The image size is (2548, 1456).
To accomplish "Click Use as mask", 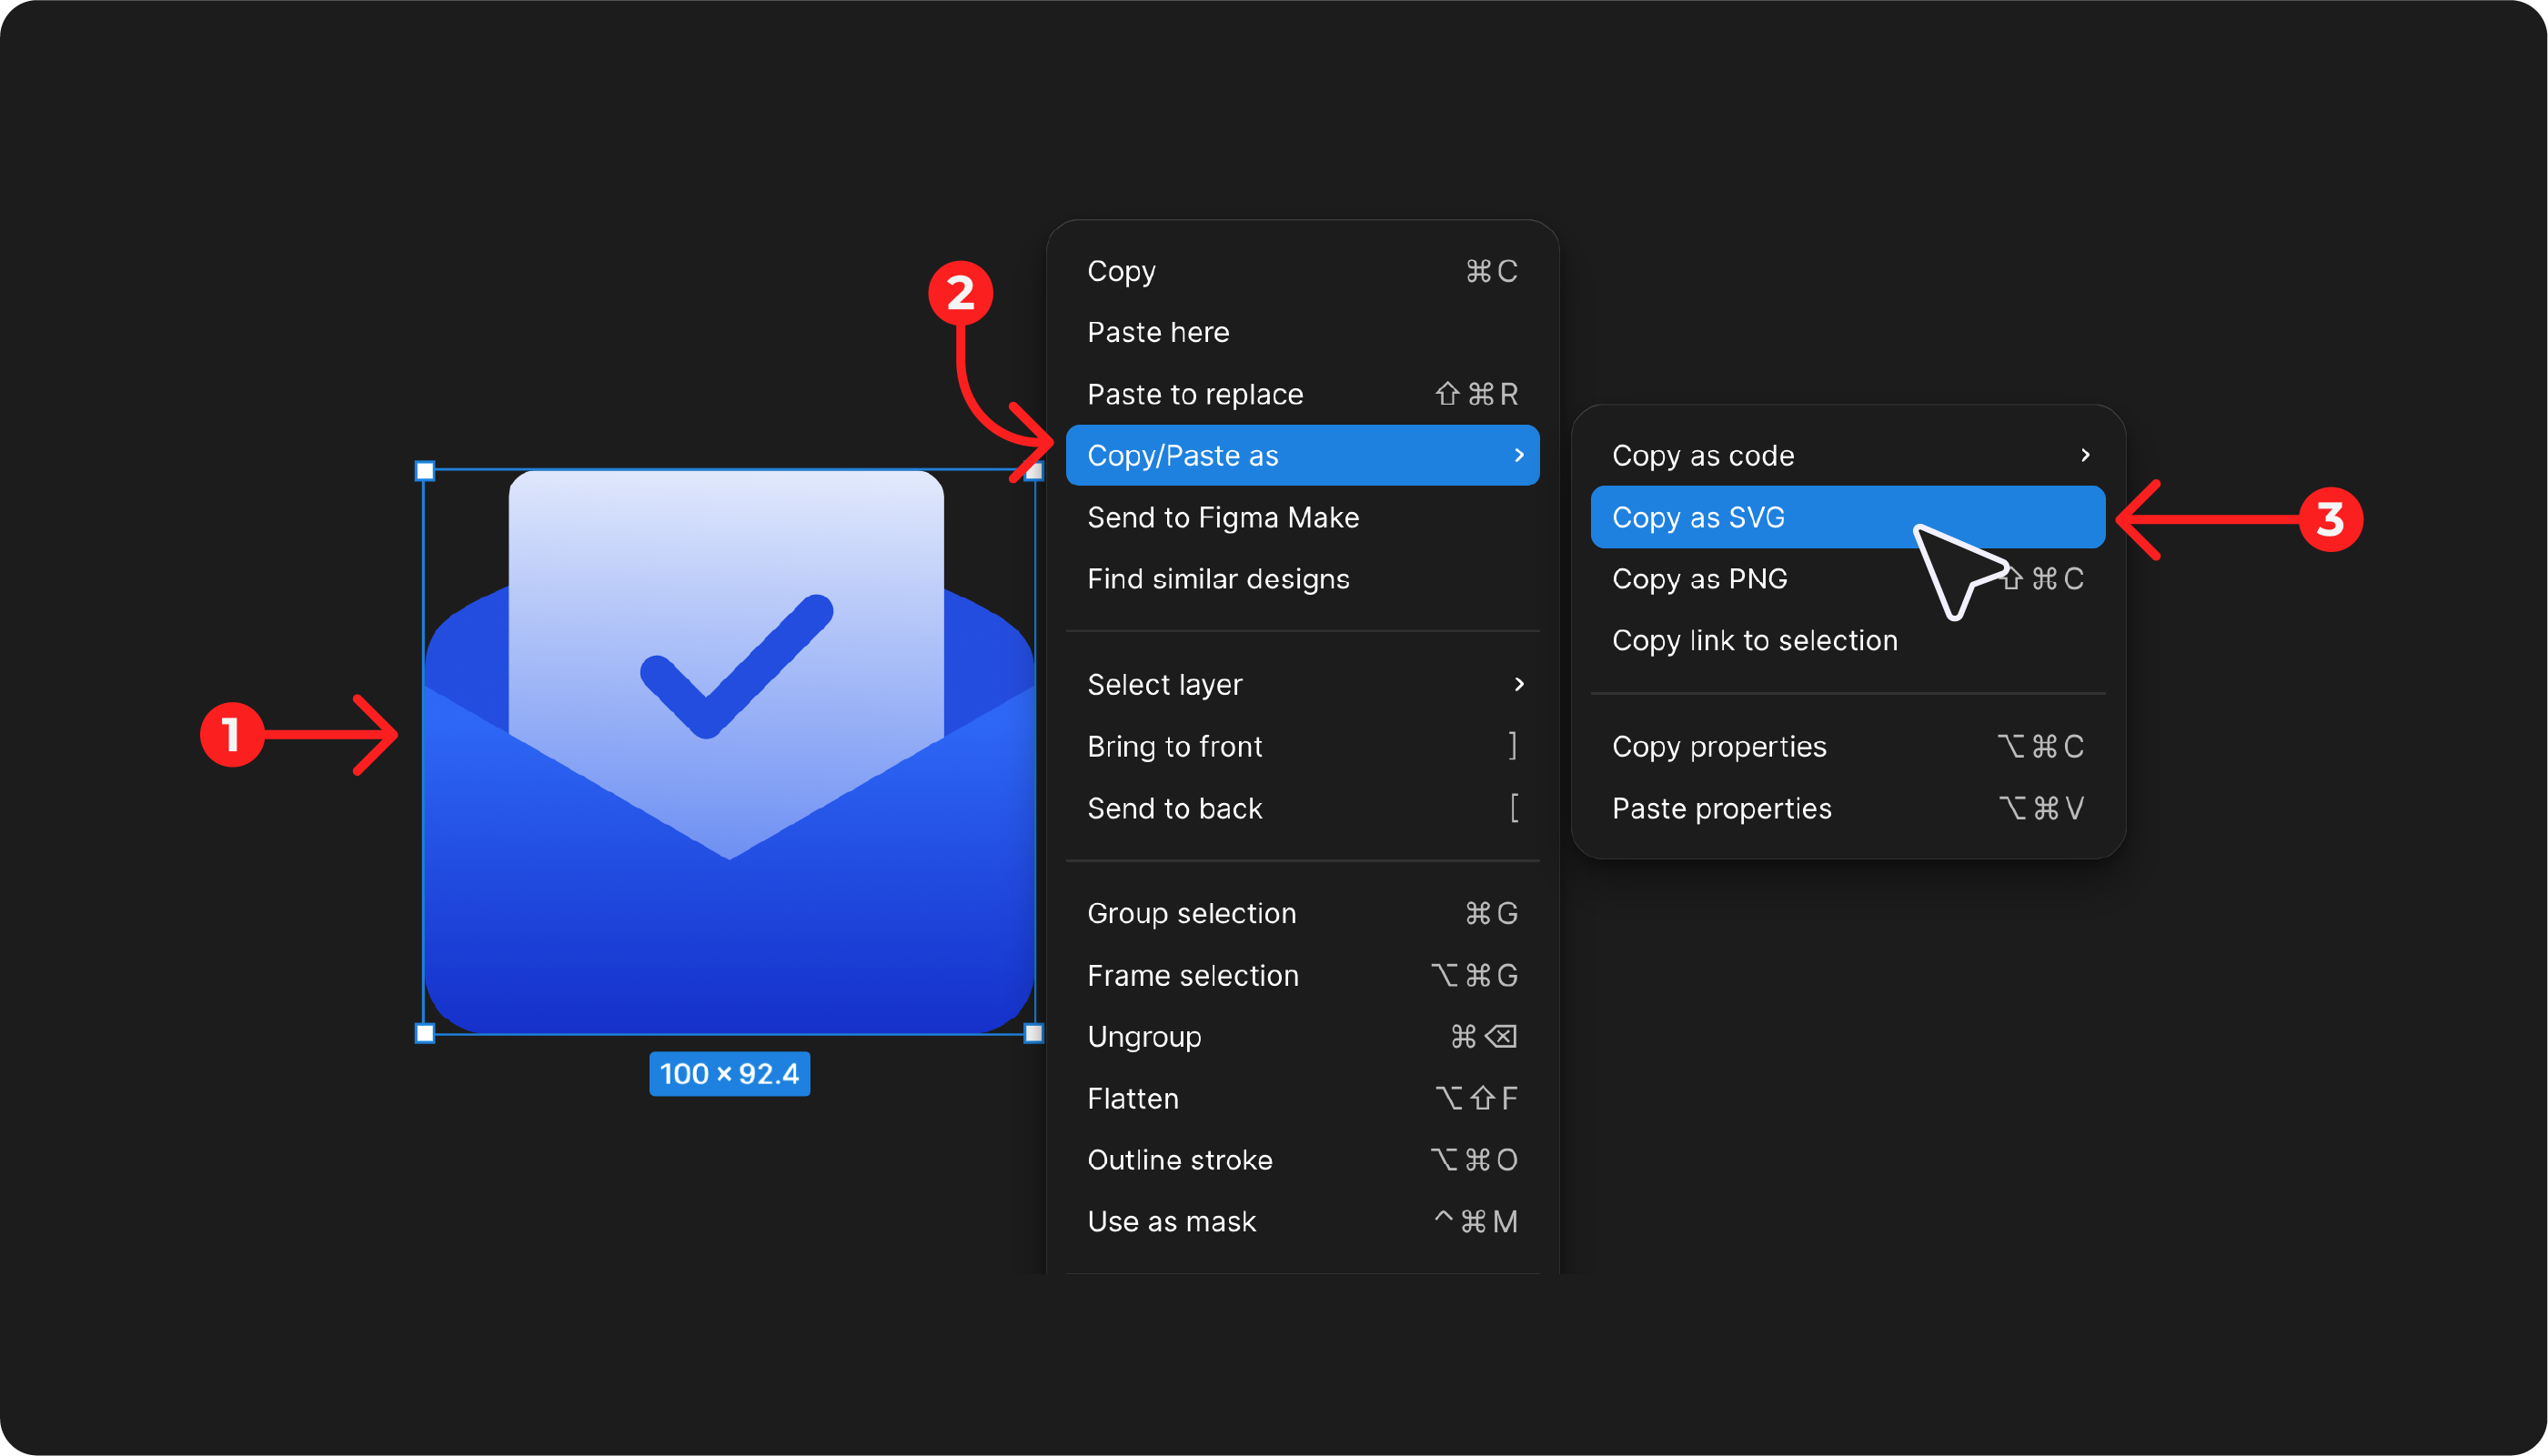I will click(x=1171, y=1221).
